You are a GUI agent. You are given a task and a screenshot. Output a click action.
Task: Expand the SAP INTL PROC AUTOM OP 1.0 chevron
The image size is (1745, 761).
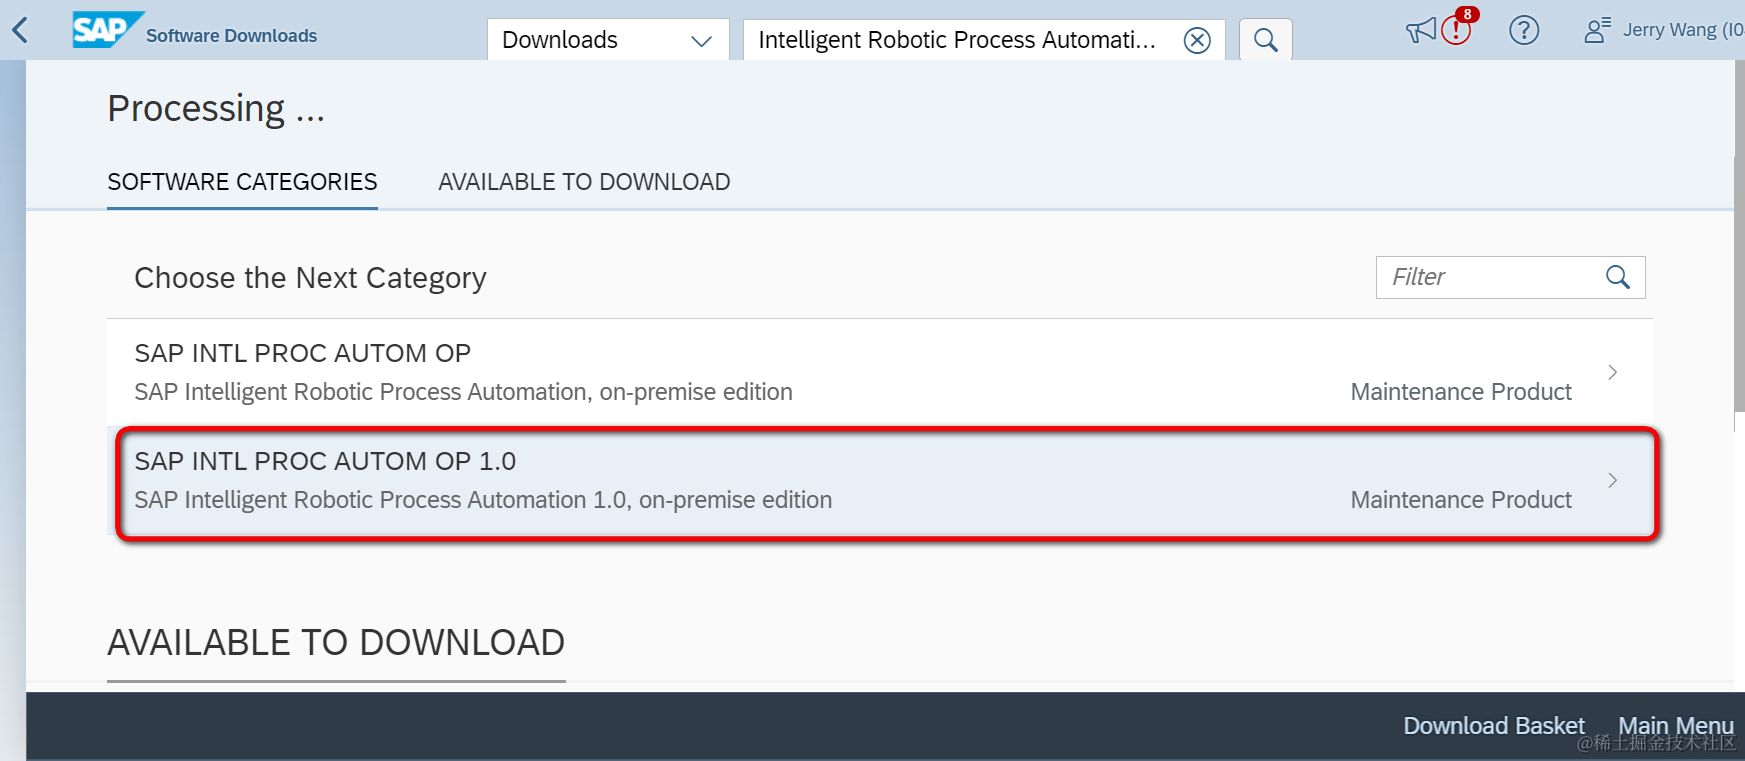coord(1613,480)
